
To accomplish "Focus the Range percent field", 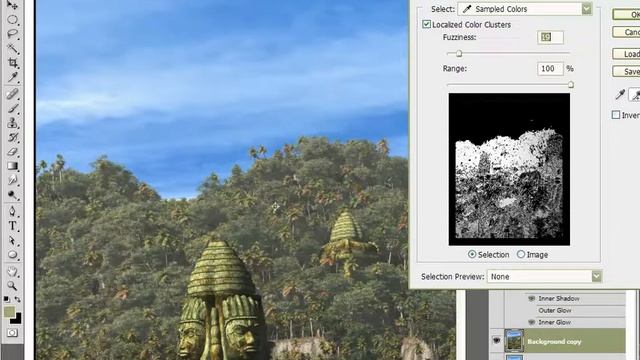I will (x=550, y=69).
